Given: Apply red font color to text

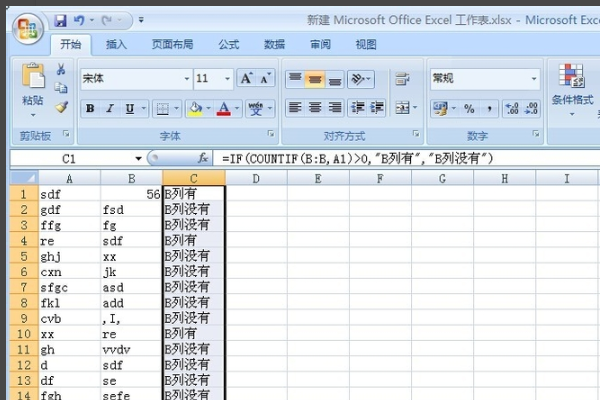Looking at the screenshot, I should point(224,109).
